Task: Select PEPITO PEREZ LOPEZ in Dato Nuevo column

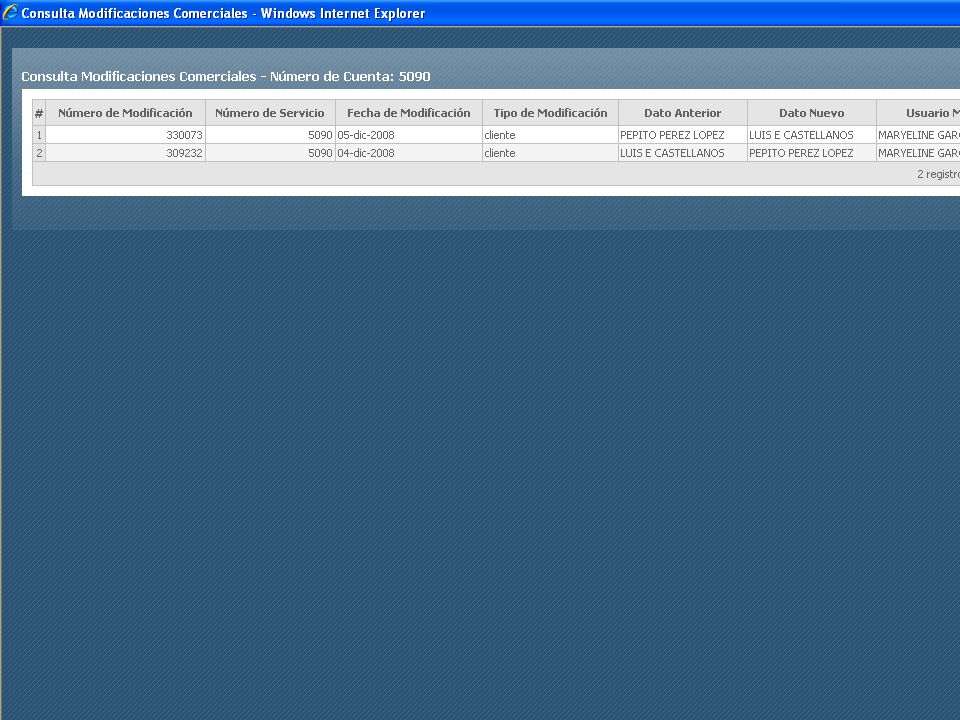Action: [x=812, y=153]
